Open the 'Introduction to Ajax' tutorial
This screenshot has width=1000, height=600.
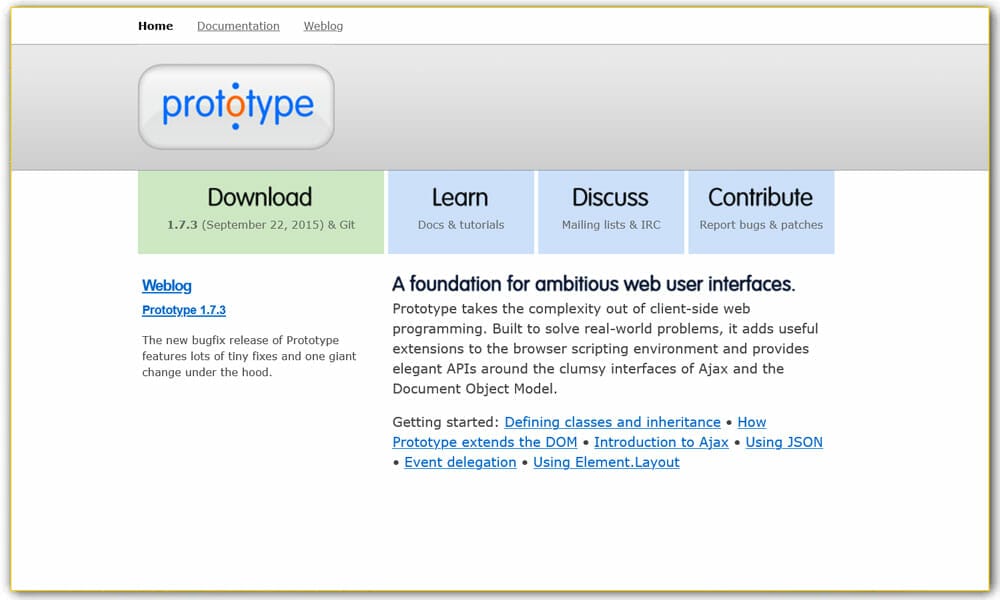661,442
